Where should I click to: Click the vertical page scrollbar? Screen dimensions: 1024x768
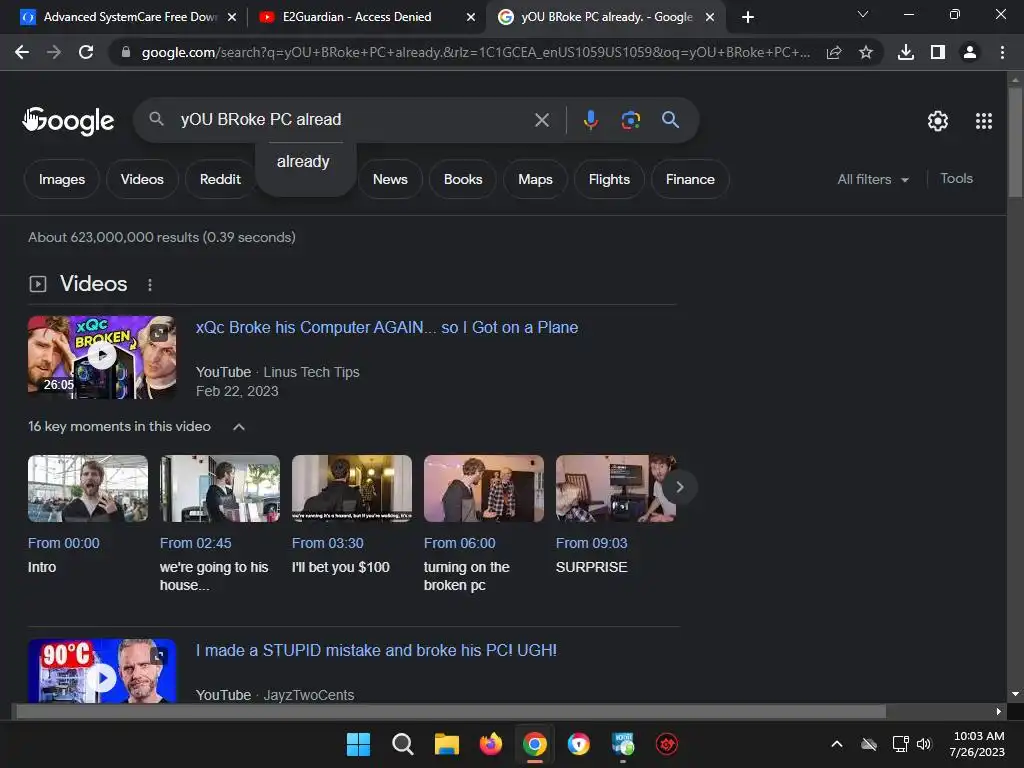click(x=1015, y=140)
